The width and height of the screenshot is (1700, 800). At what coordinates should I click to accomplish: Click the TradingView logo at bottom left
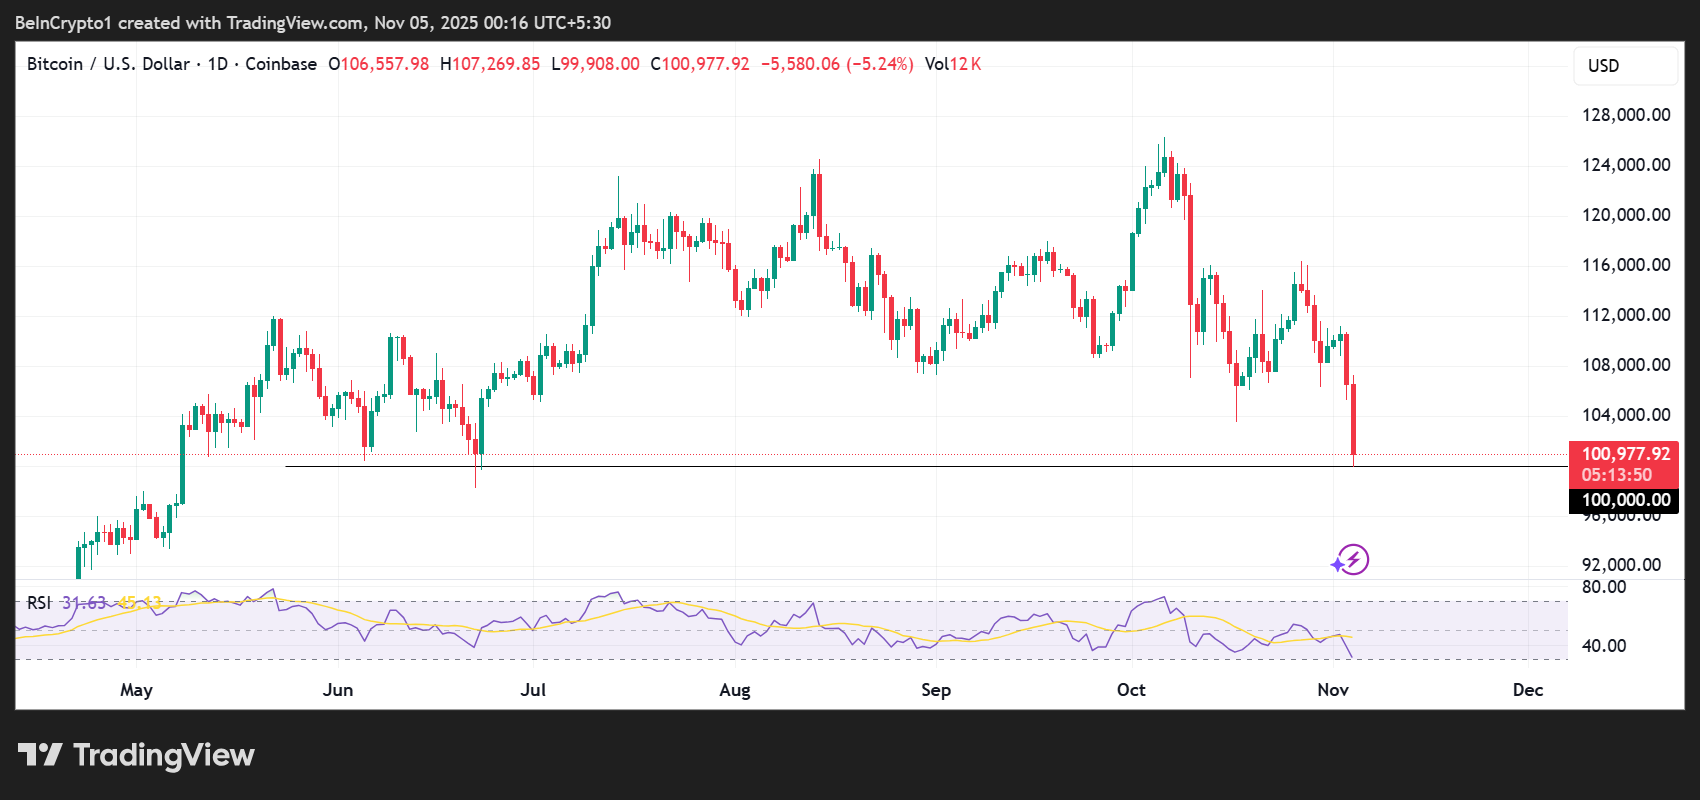(x=136, y=755)
